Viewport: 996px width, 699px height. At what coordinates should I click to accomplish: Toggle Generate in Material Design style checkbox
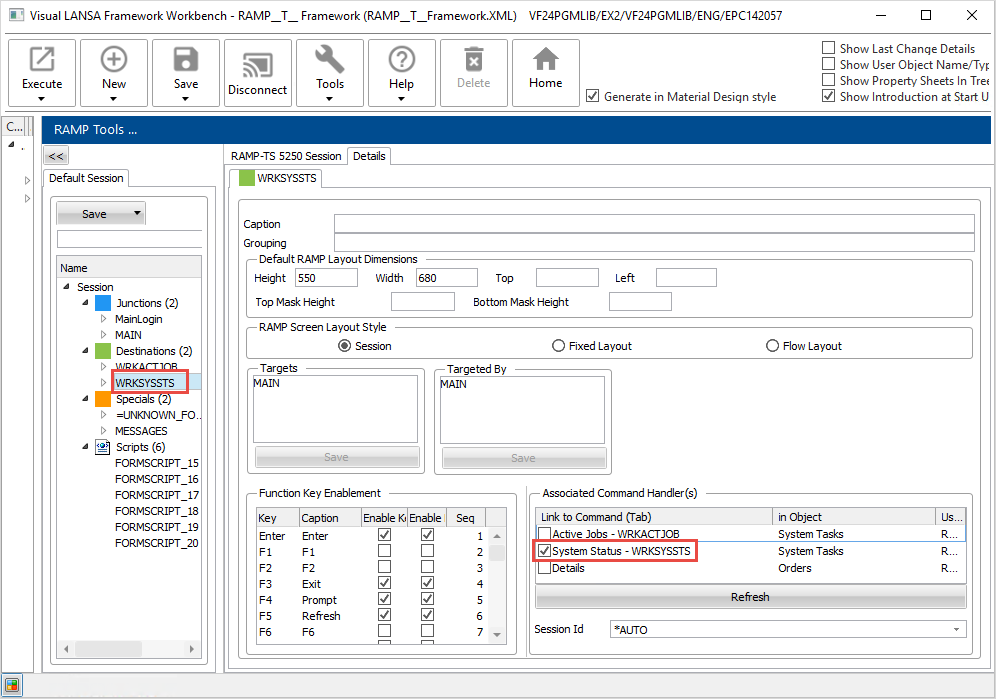[x=593, y=96]
